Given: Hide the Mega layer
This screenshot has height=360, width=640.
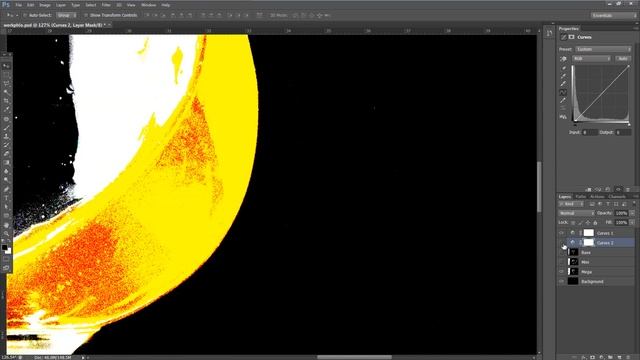Looking at the screenshot, I should point(562,272).
